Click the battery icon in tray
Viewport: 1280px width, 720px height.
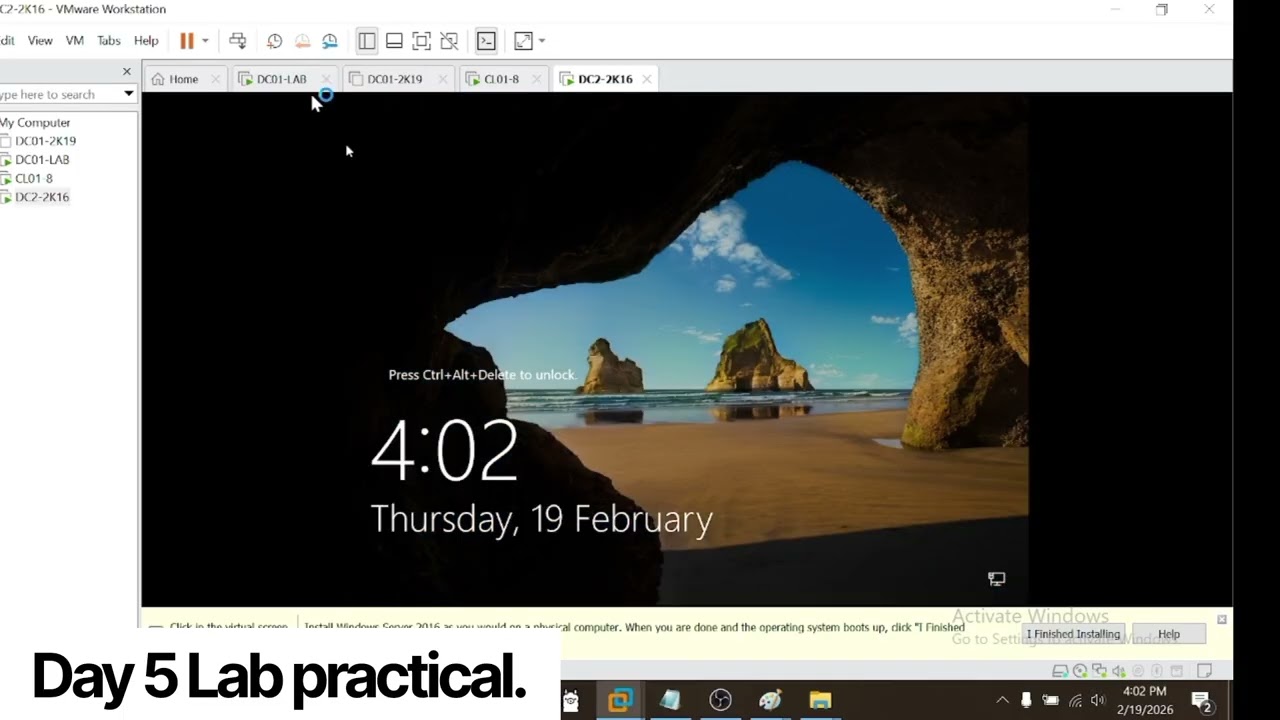point(1051,700)
